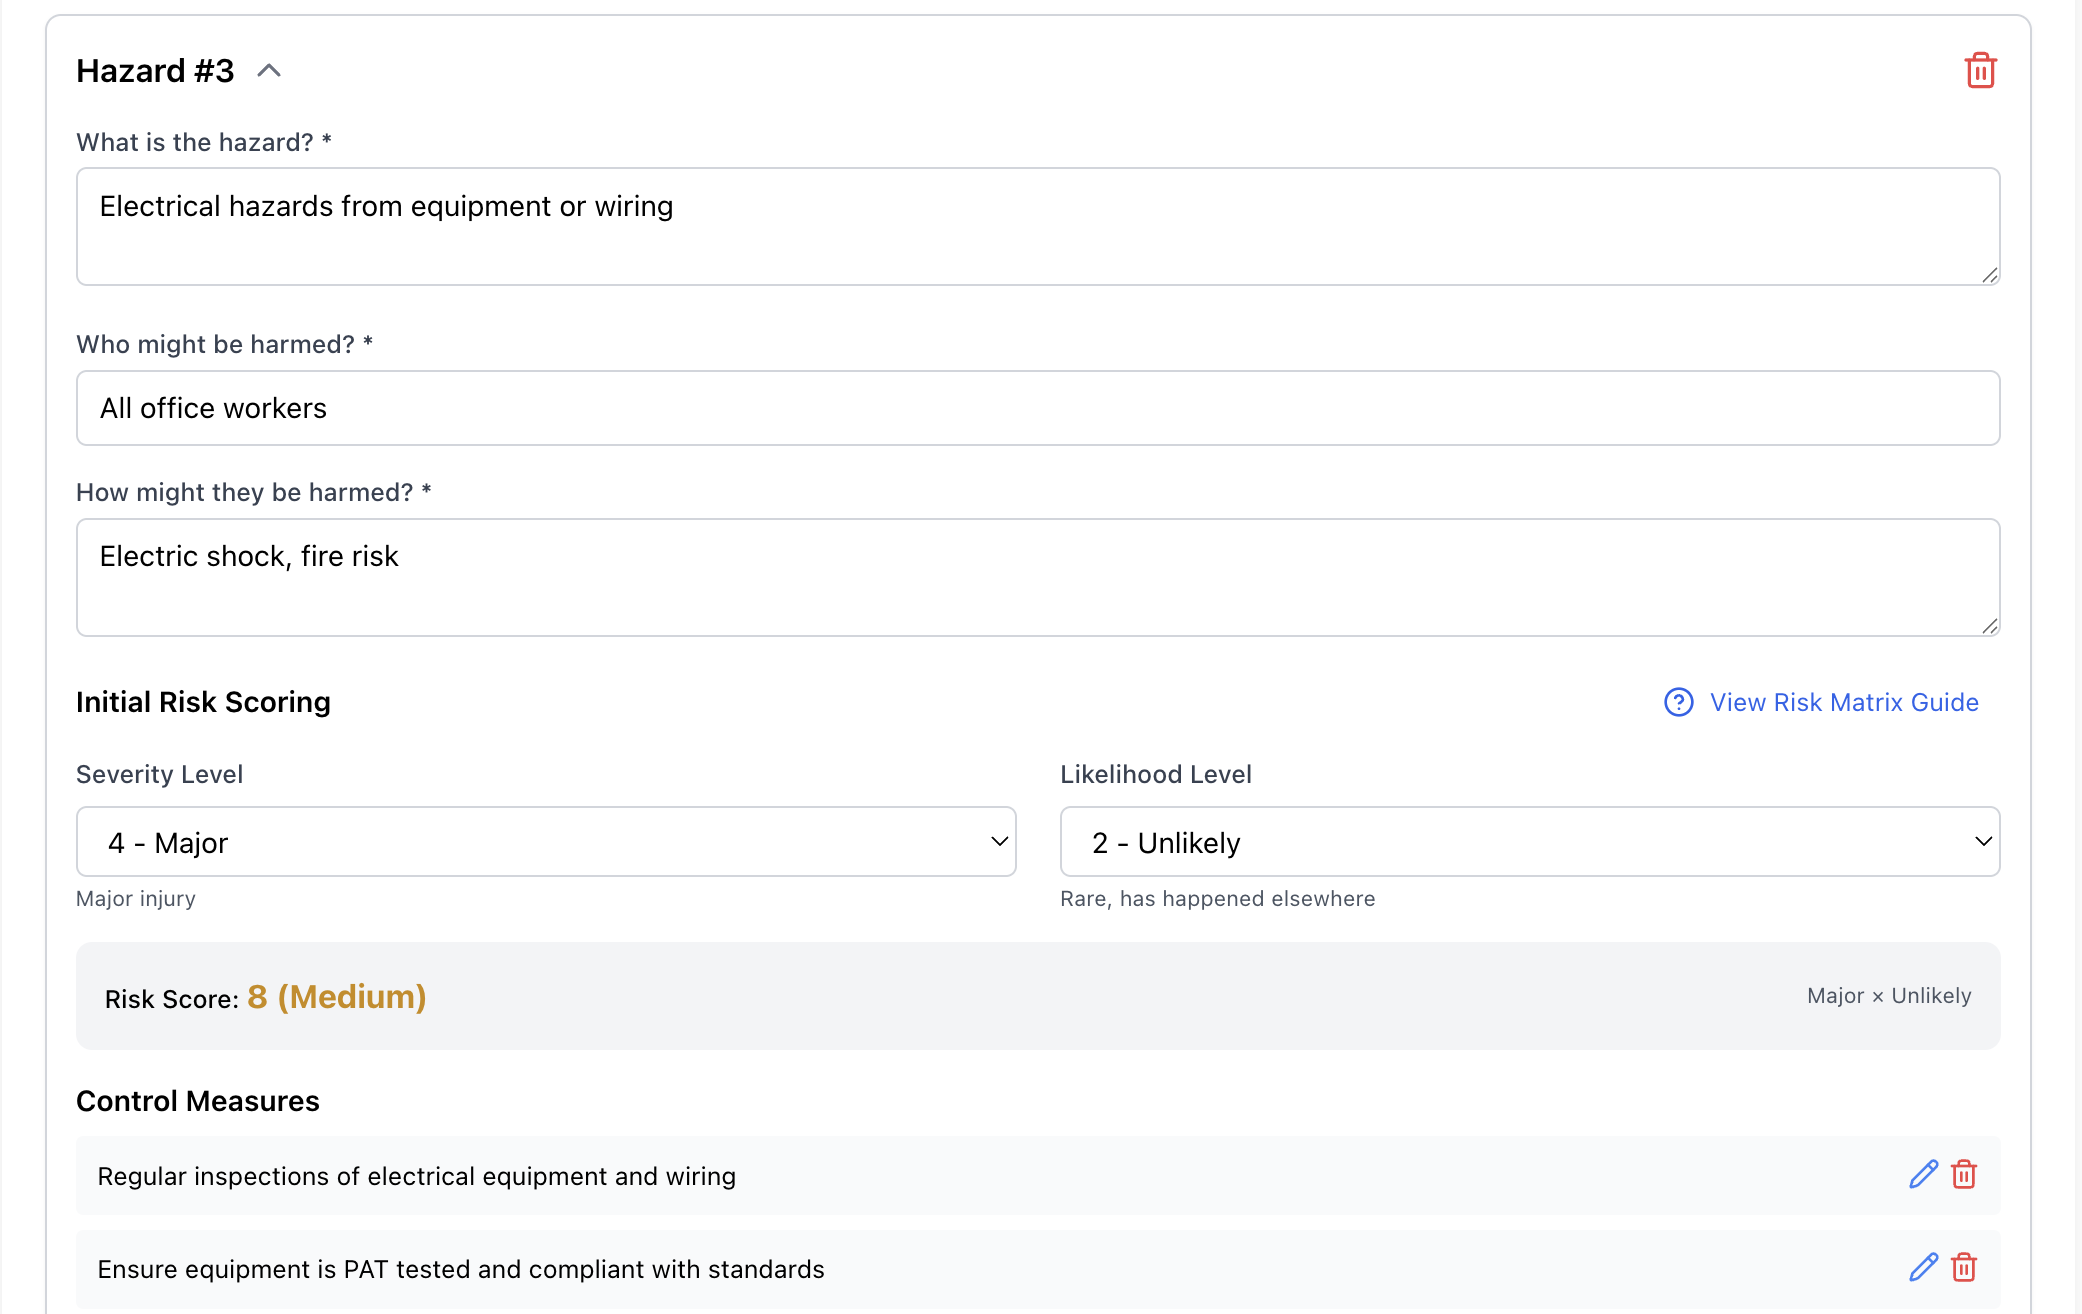This screenshot has height=1314, width=2082.
Task: Click the 'How might they be harmed?' text area
Action: coord(1037,577)
